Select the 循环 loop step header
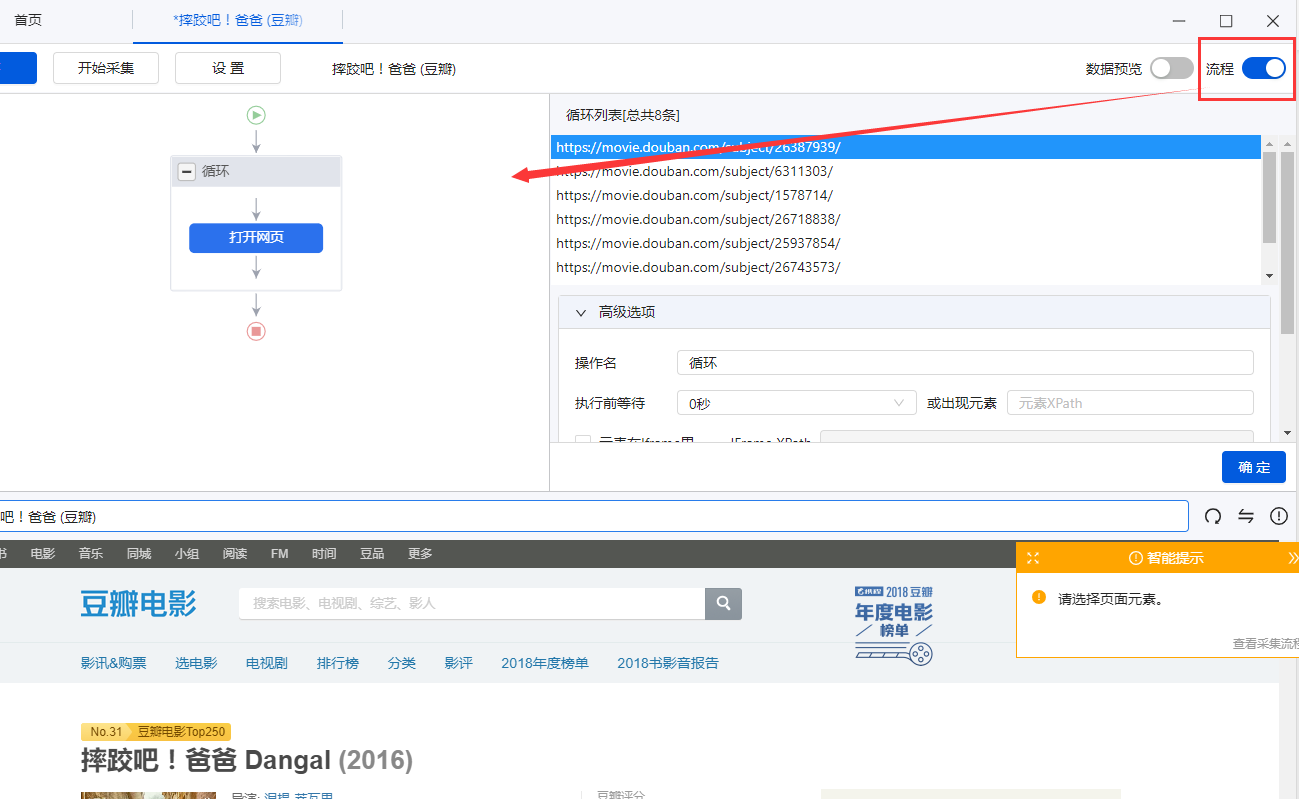Image resolution: width=1299 pixels, height=799 pixels. 256,172
